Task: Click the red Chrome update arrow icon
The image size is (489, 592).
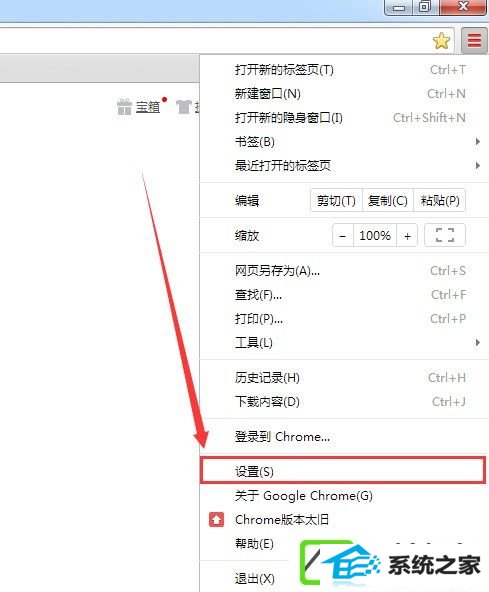Action: 216,520
